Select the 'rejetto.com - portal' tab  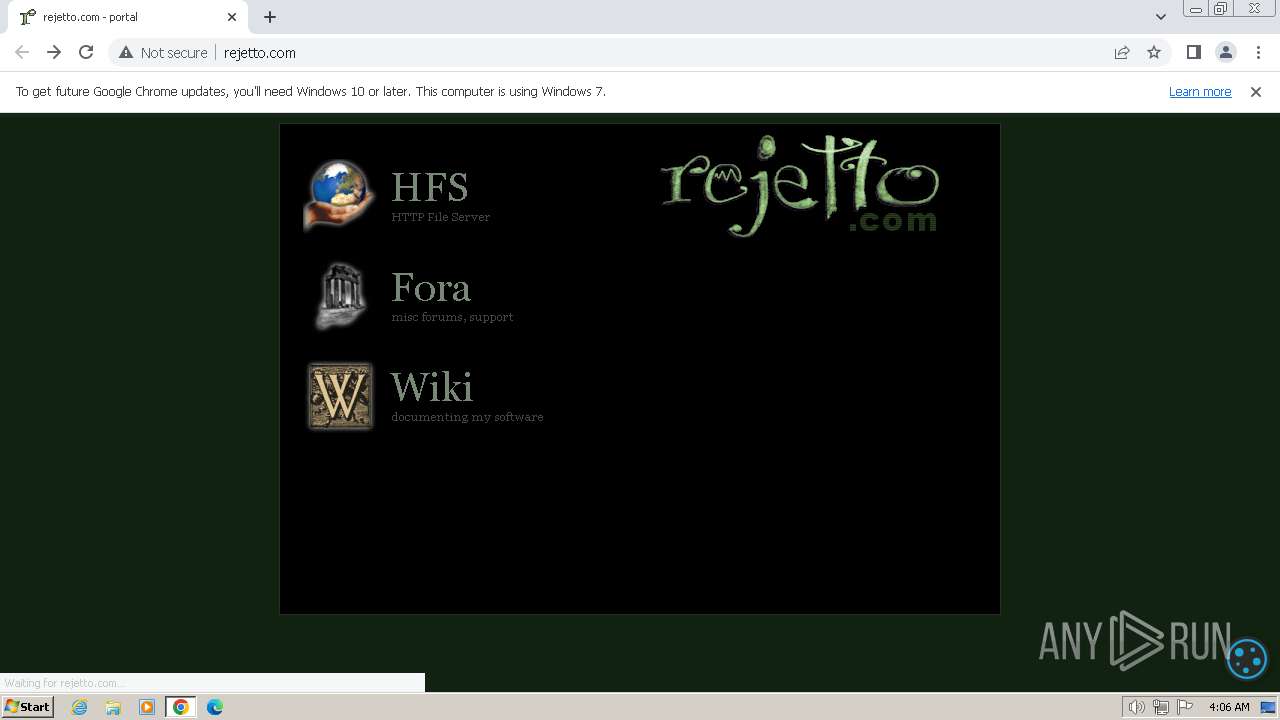coord(128,17)
